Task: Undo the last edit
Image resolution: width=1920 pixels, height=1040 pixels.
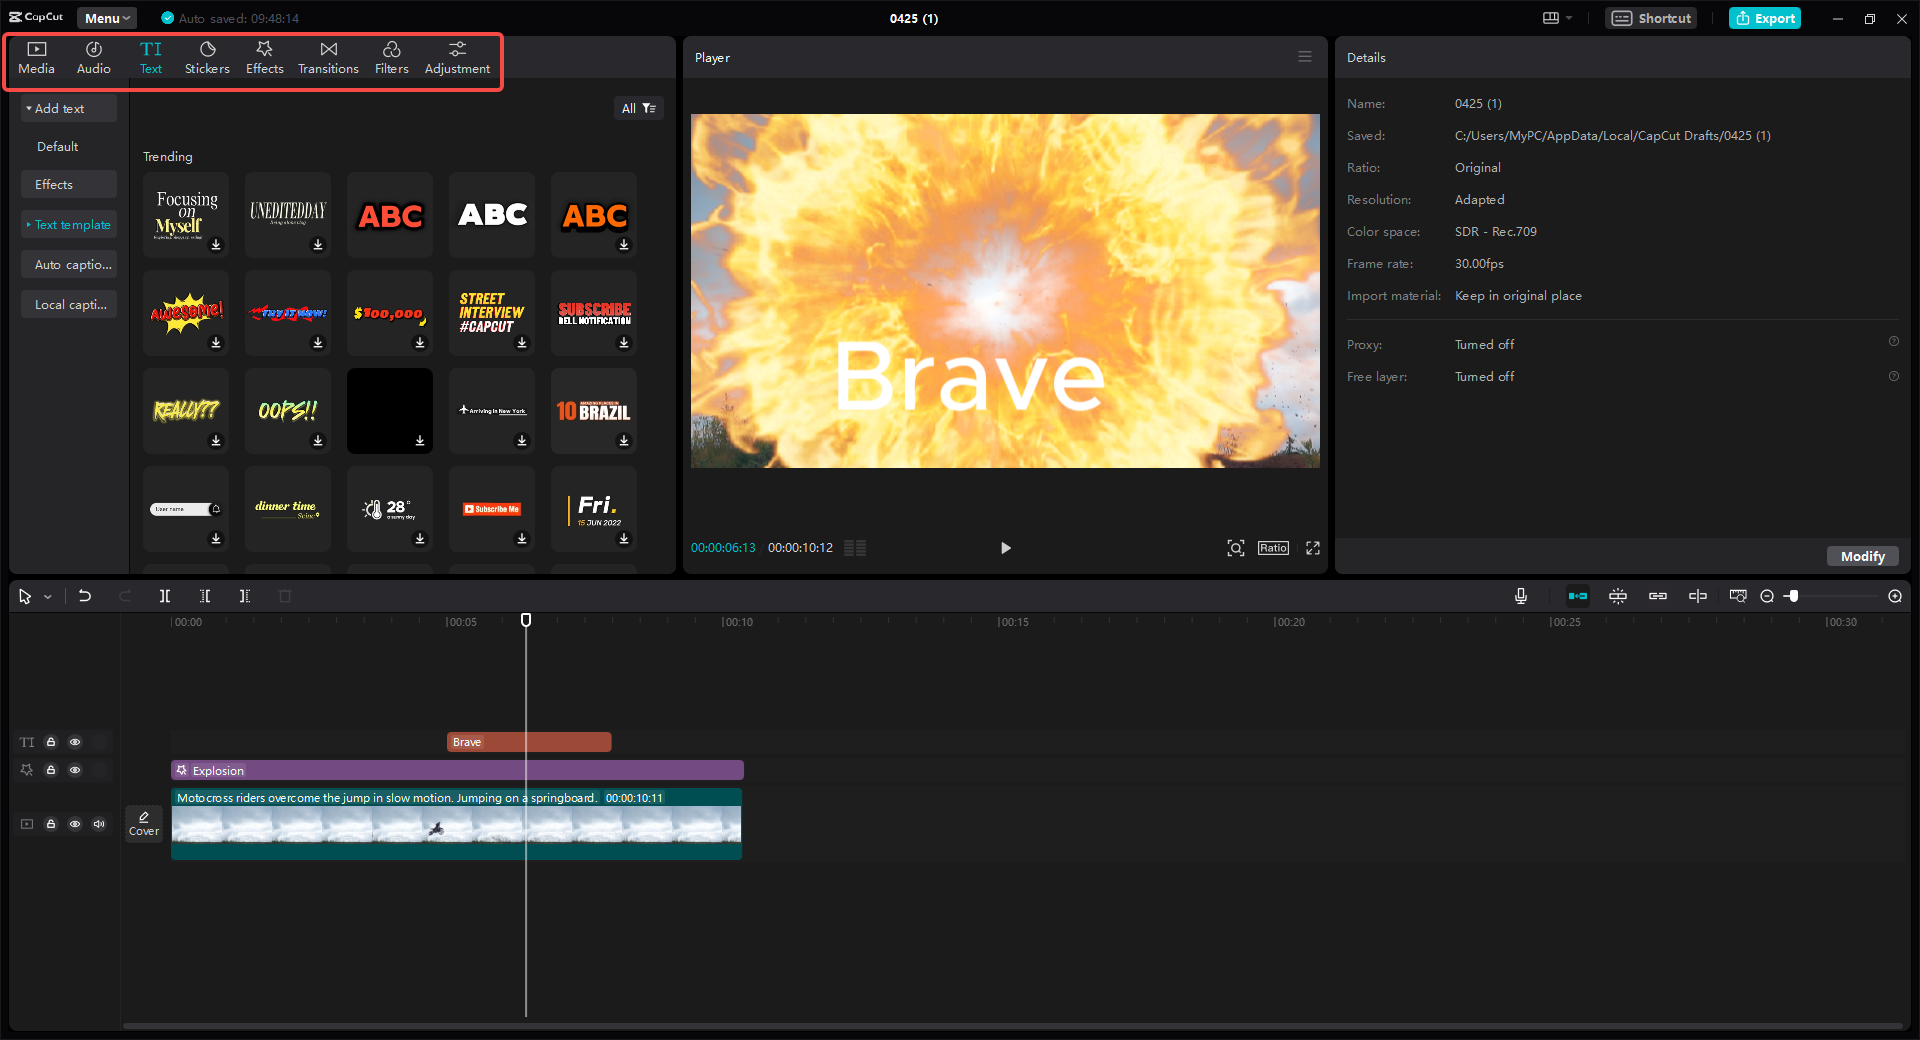Action: tap(85, 596)
